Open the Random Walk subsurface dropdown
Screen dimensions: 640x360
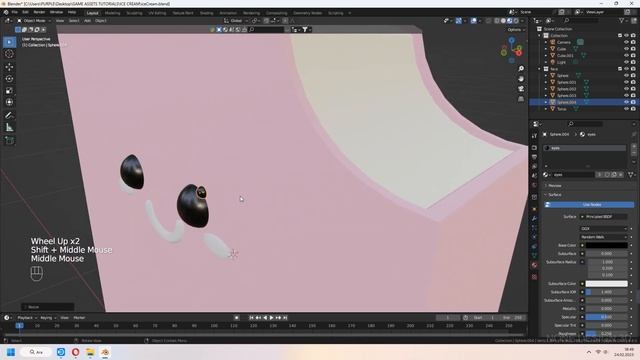[604, 237]
